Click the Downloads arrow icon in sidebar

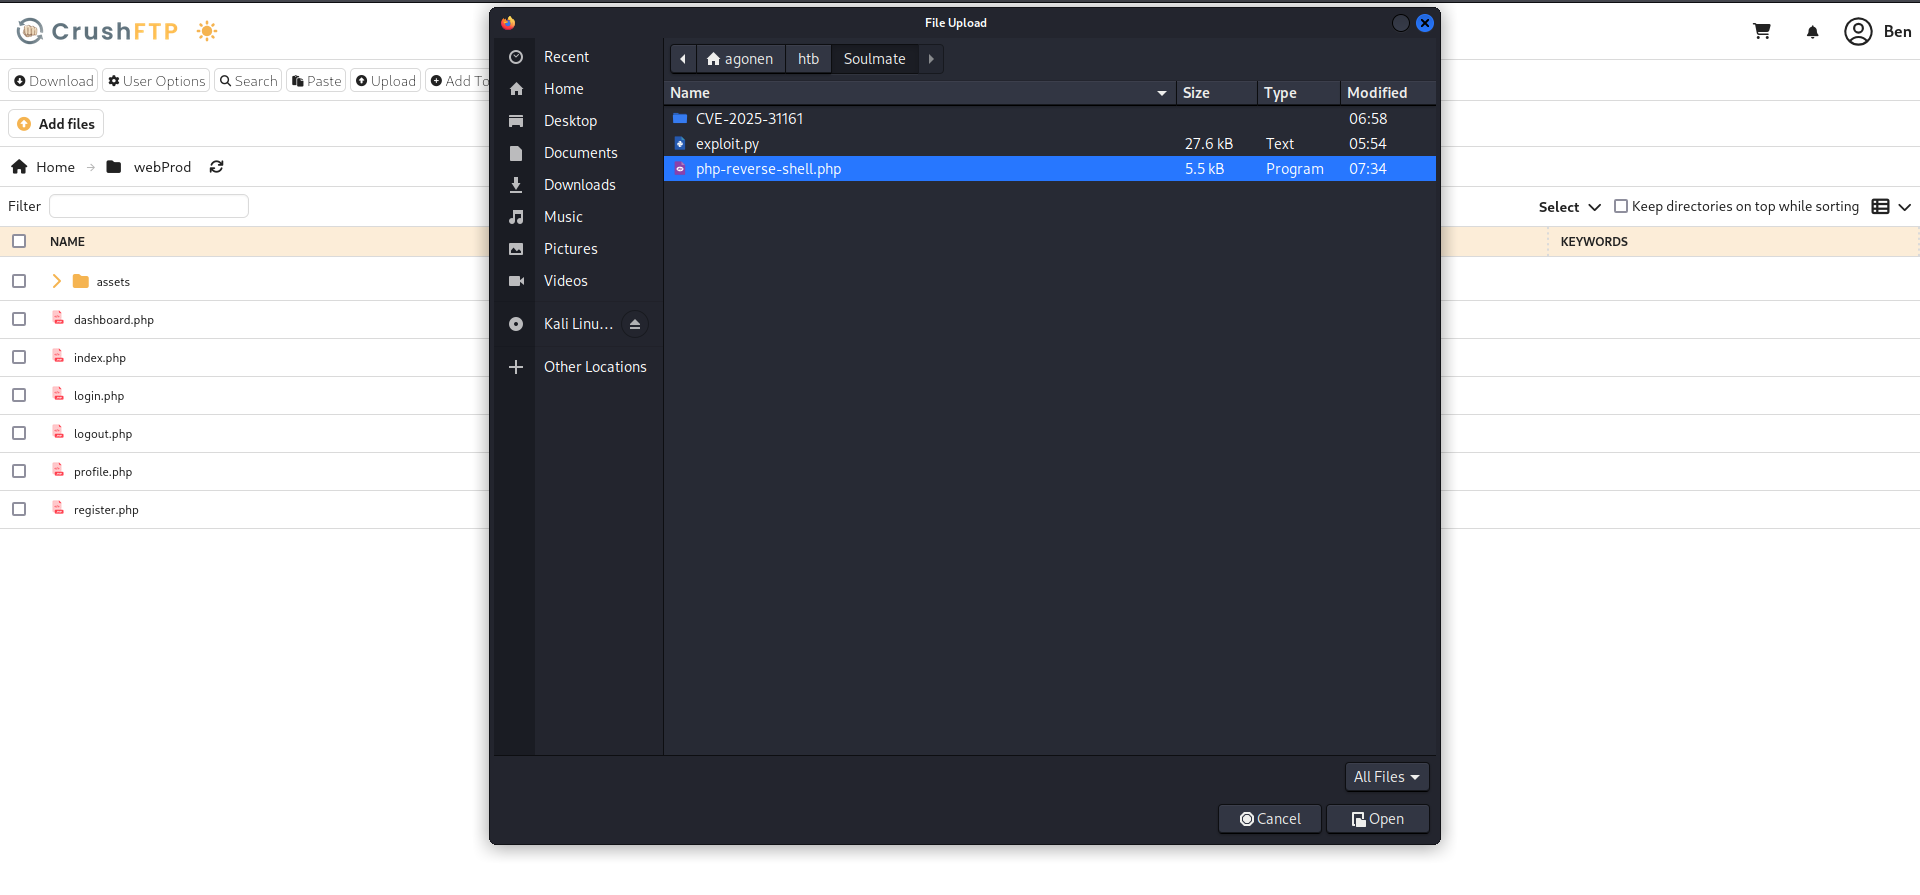(516, 185)
